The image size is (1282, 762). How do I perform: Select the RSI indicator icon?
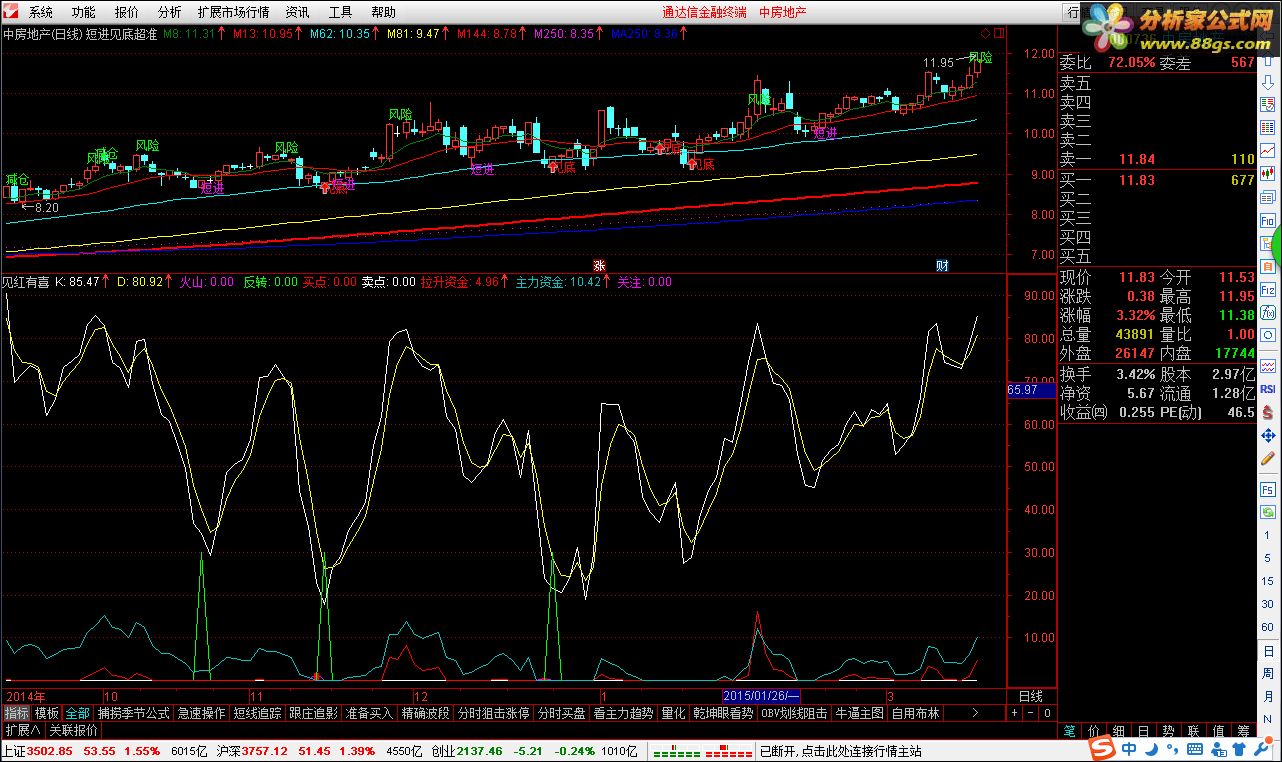1267,389
